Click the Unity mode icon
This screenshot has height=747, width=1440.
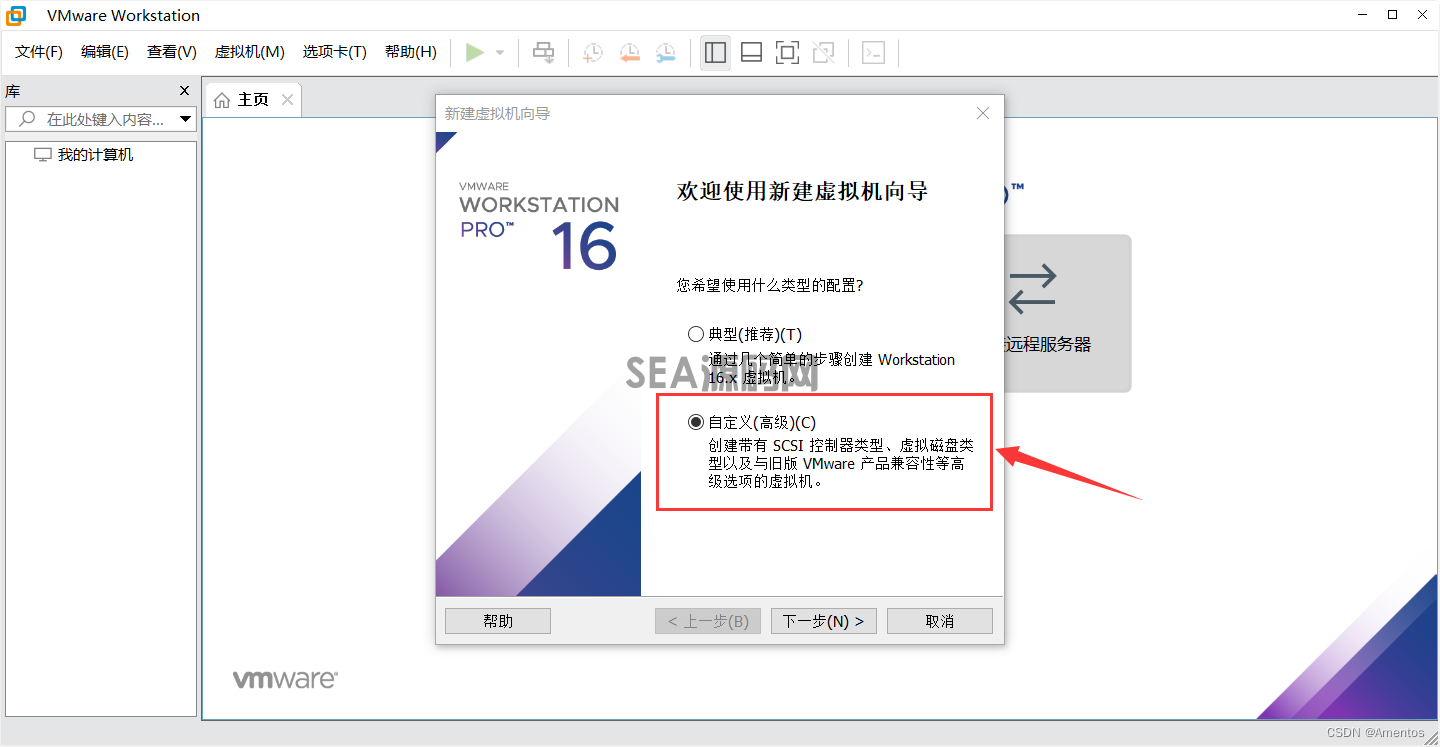pyautogui.click(x=823, y=52)
